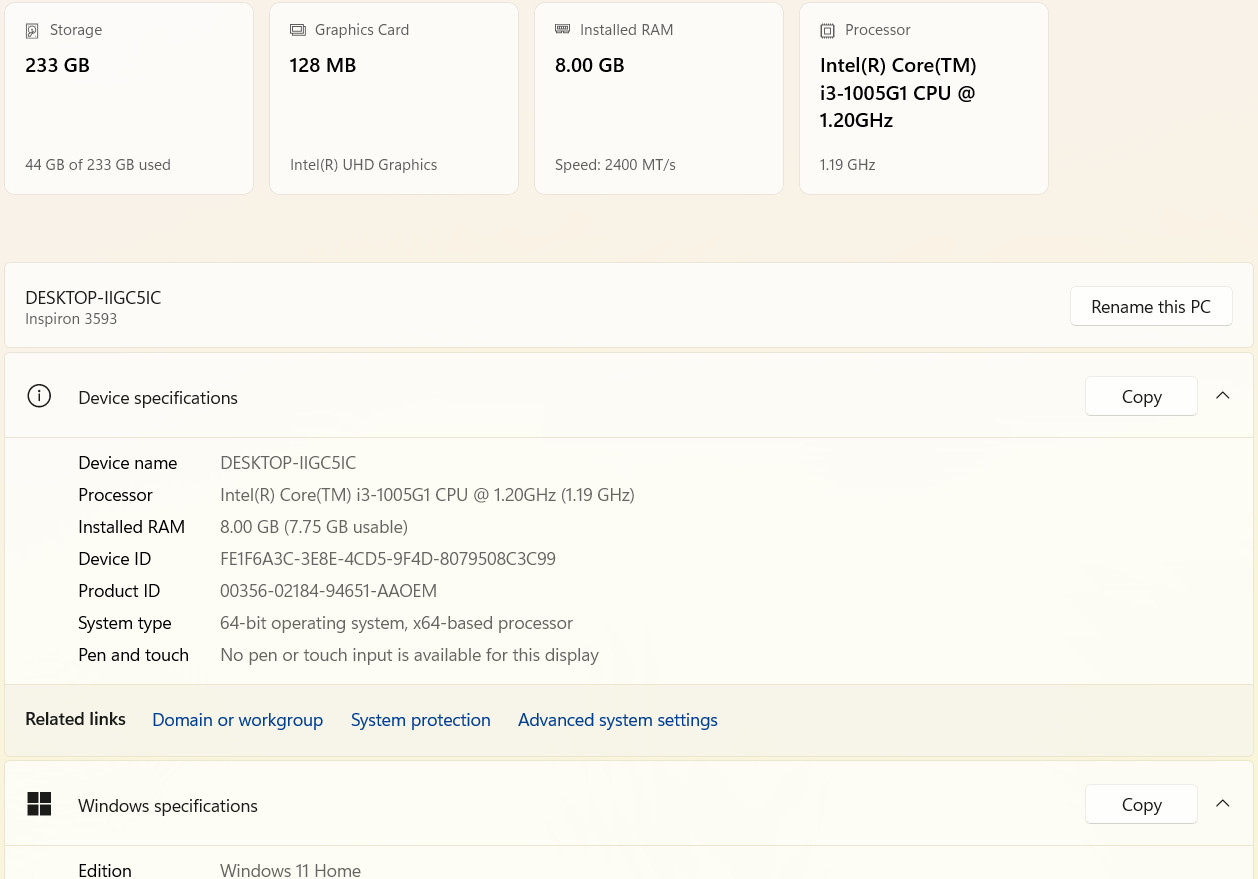Click the Device name label

(127, 463)
